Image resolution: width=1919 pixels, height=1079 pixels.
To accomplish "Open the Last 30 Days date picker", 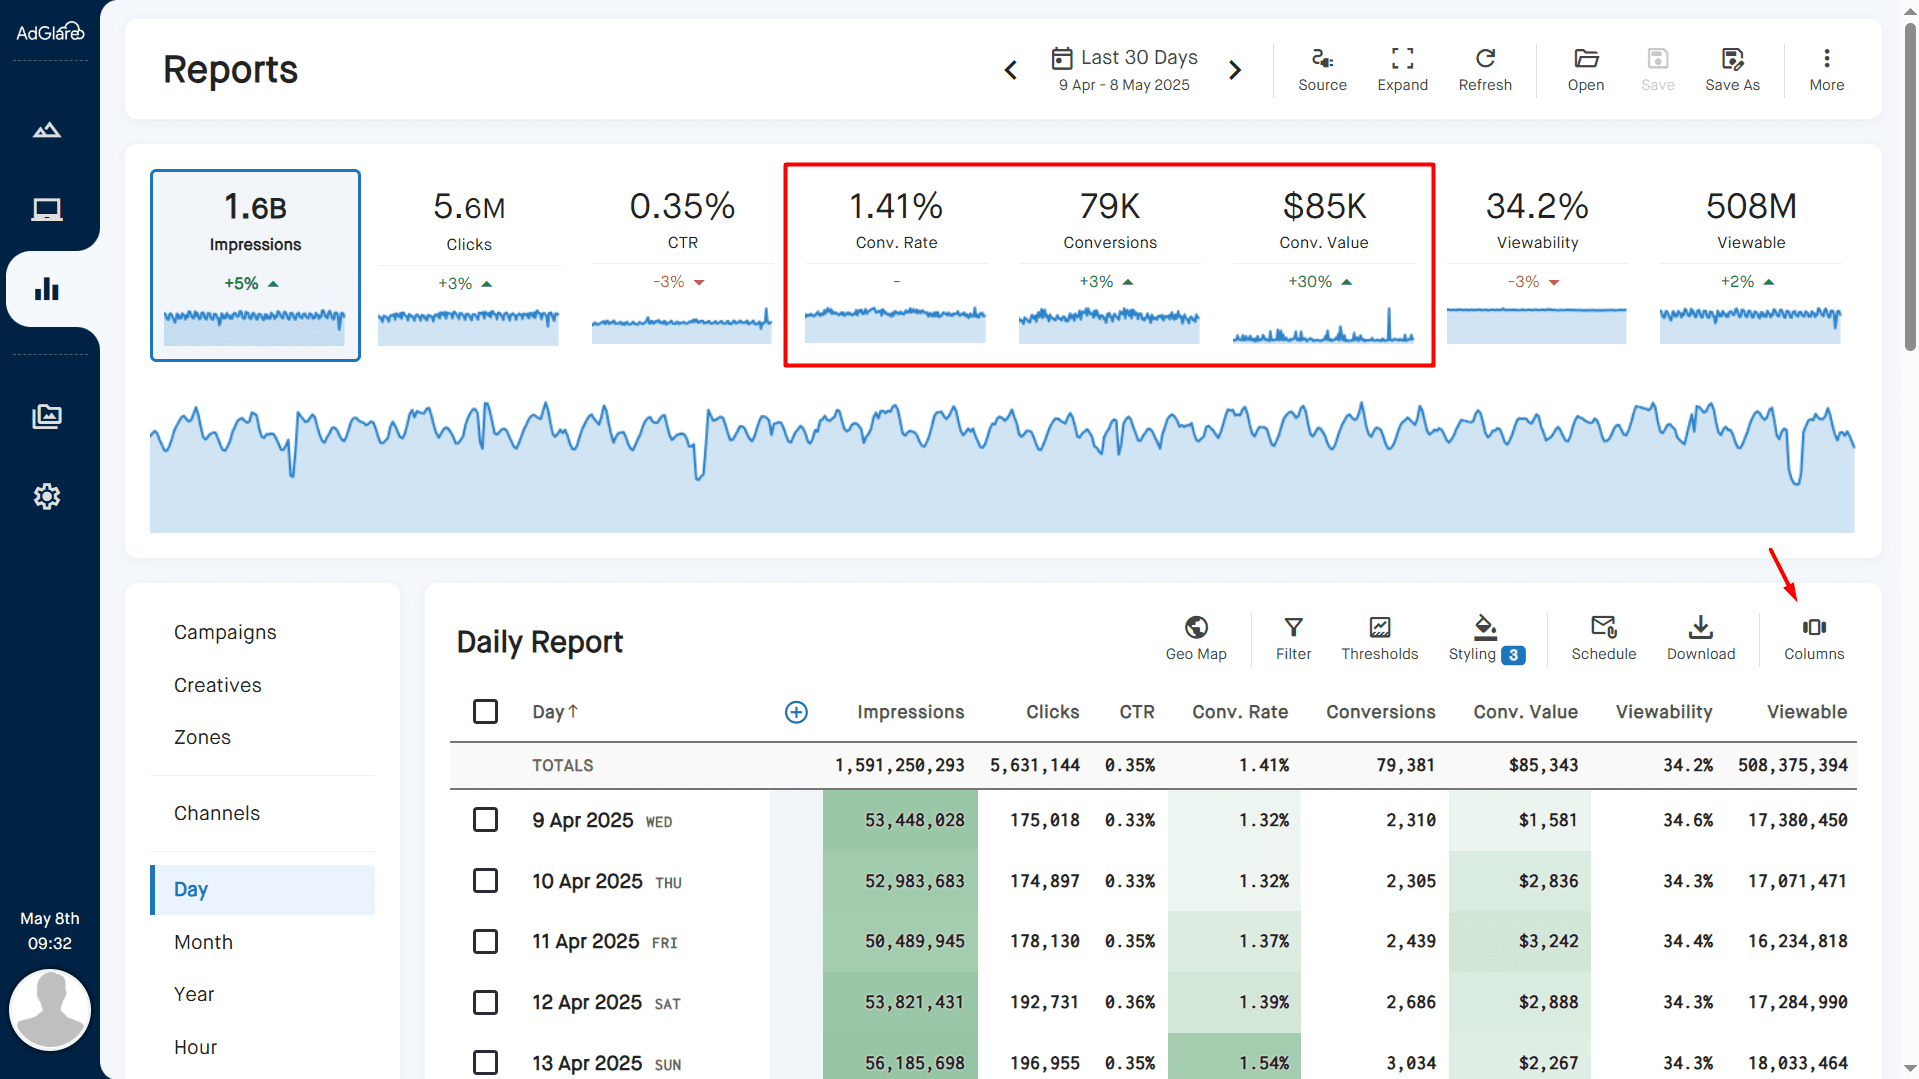I will pos(1124,68).
